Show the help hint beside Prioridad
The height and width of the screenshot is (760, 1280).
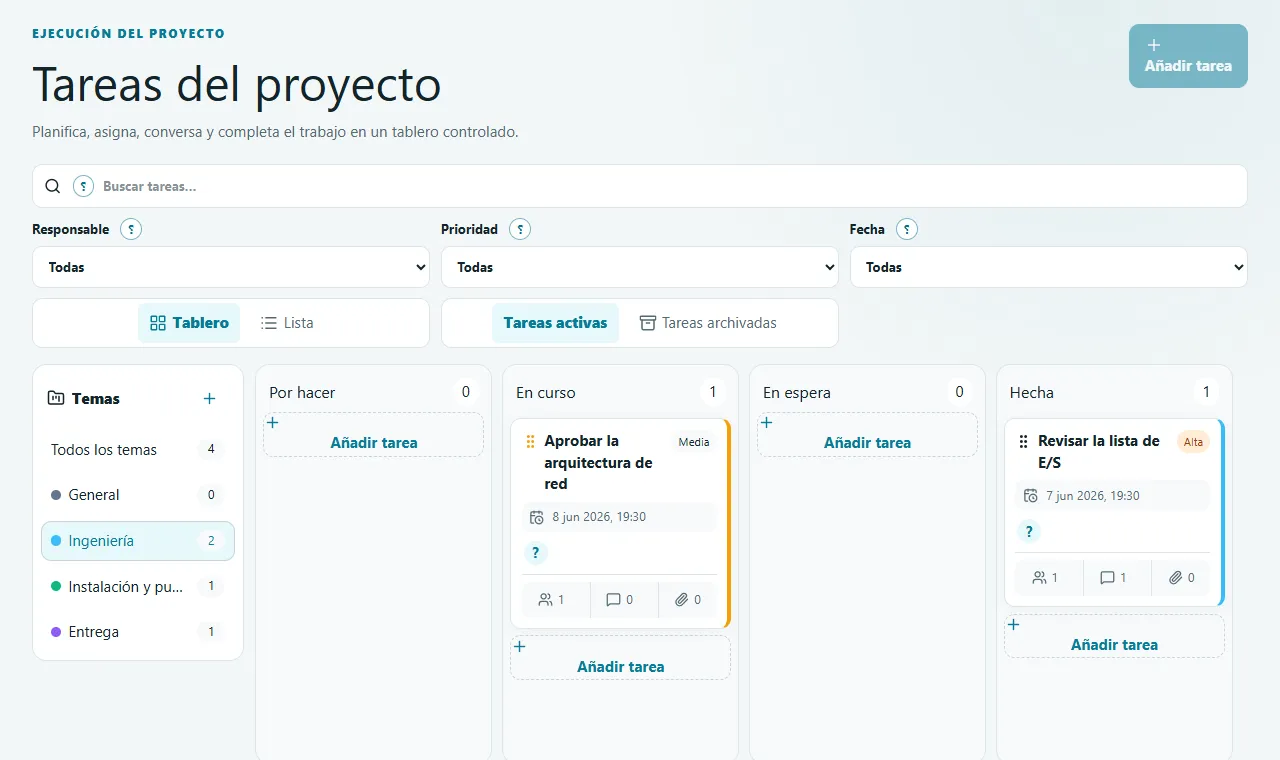point(520,229)
